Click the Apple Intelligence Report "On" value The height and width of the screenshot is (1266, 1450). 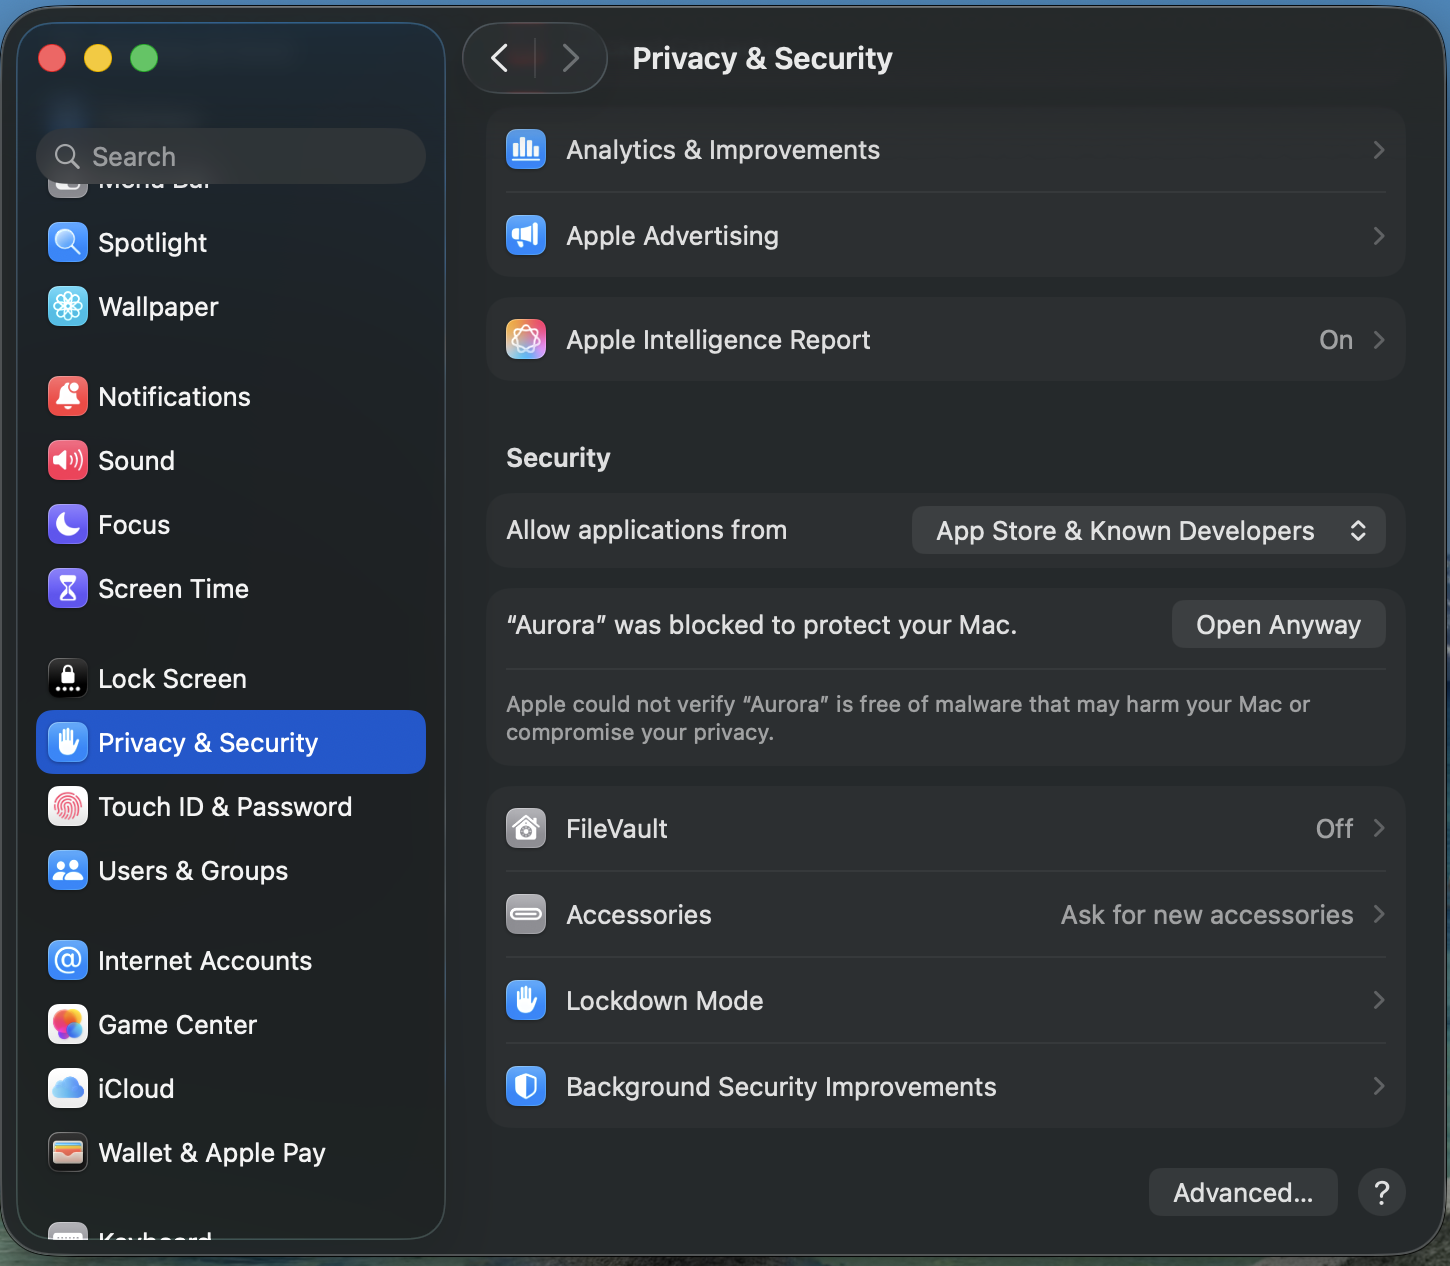[x=1336, y=340]
